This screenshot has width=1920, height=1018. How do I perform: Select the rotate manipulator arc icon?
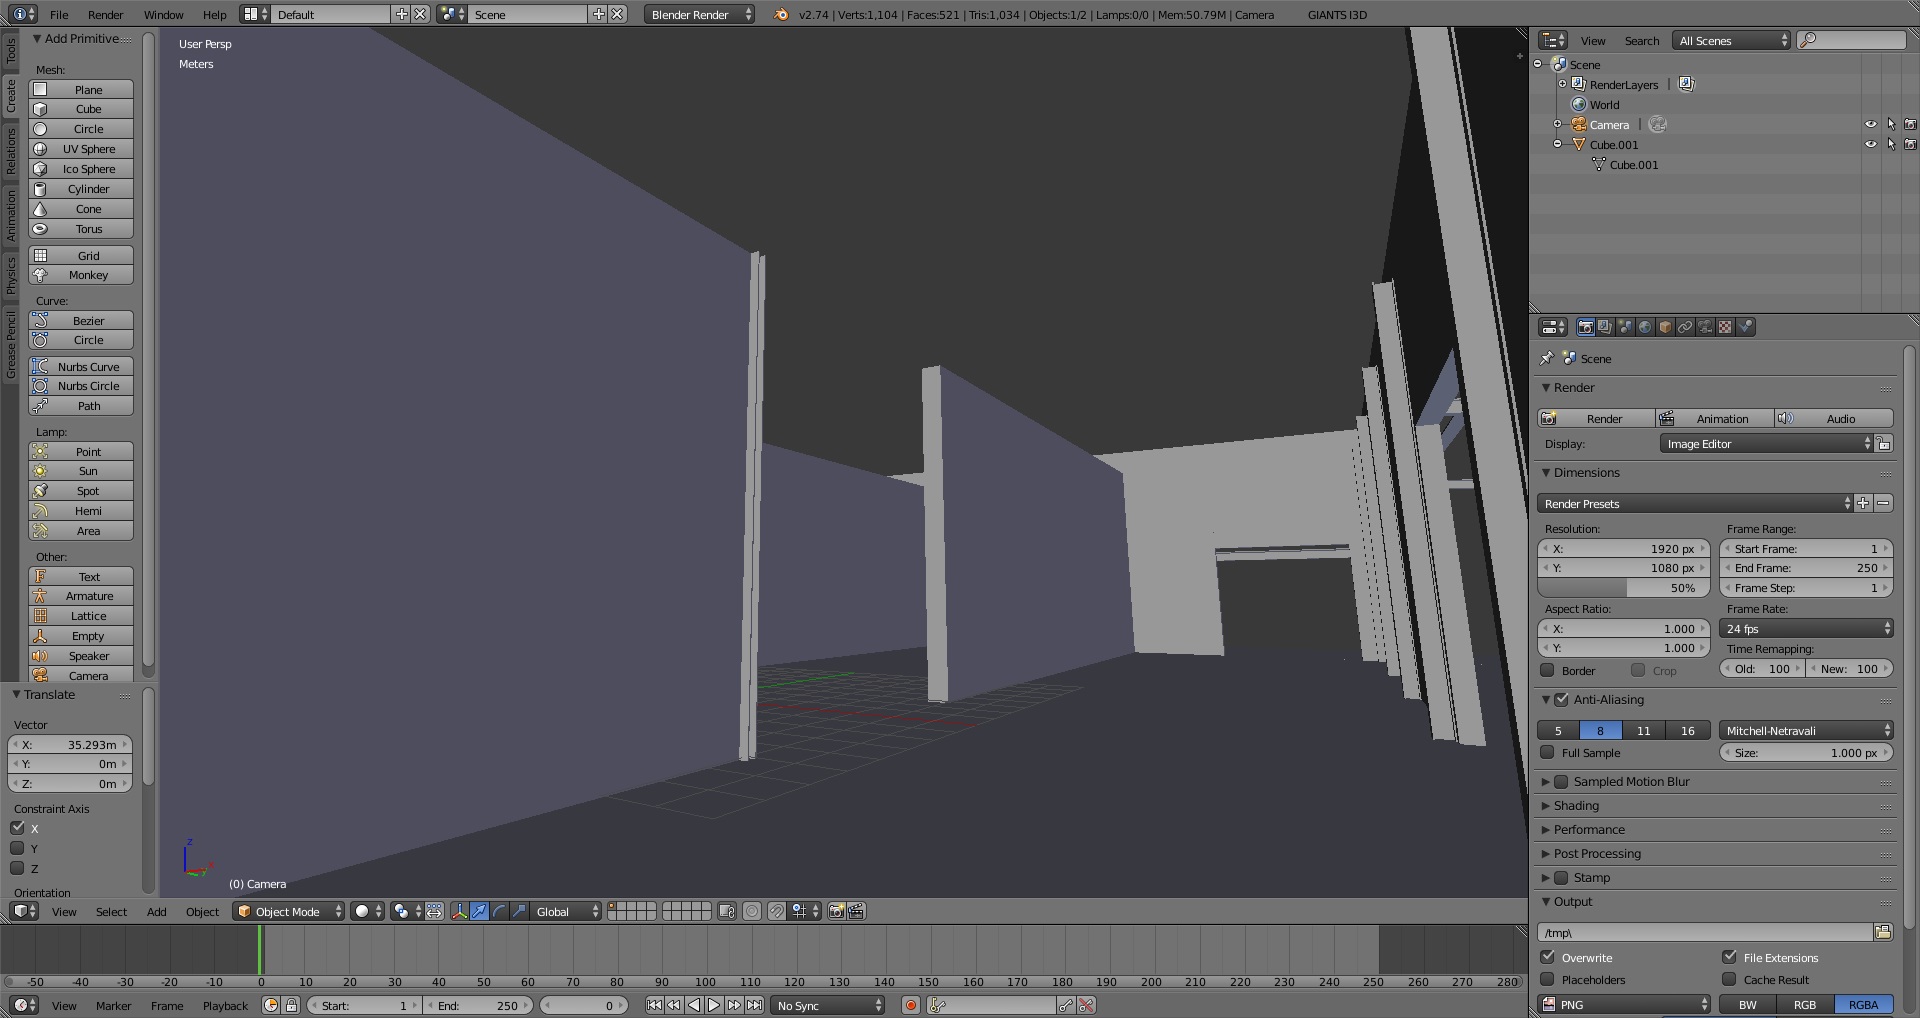(x=499, y=911)
